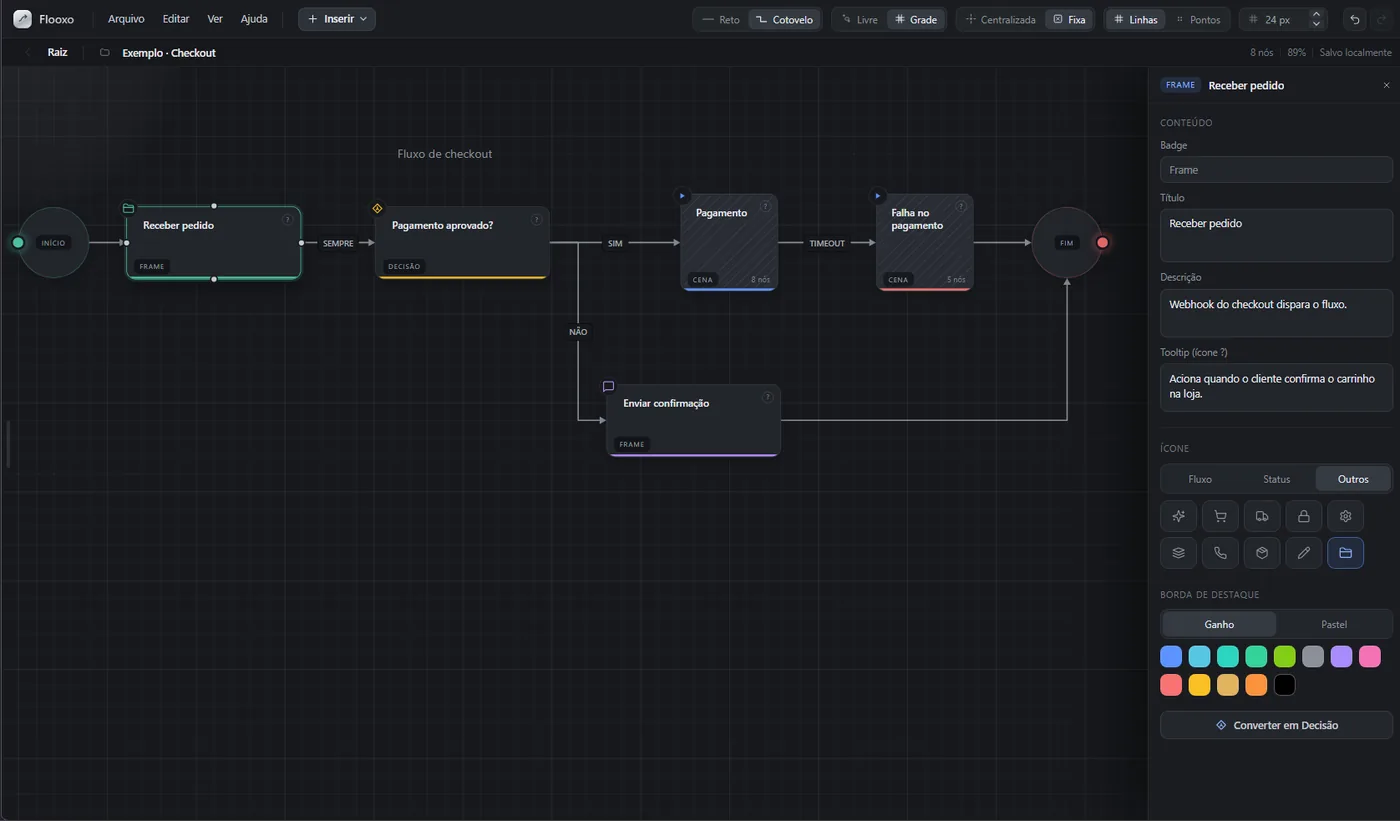The image size is (1400, 821).
Task: Set anchor mode to Fixa
Action: coord(1069,19)
